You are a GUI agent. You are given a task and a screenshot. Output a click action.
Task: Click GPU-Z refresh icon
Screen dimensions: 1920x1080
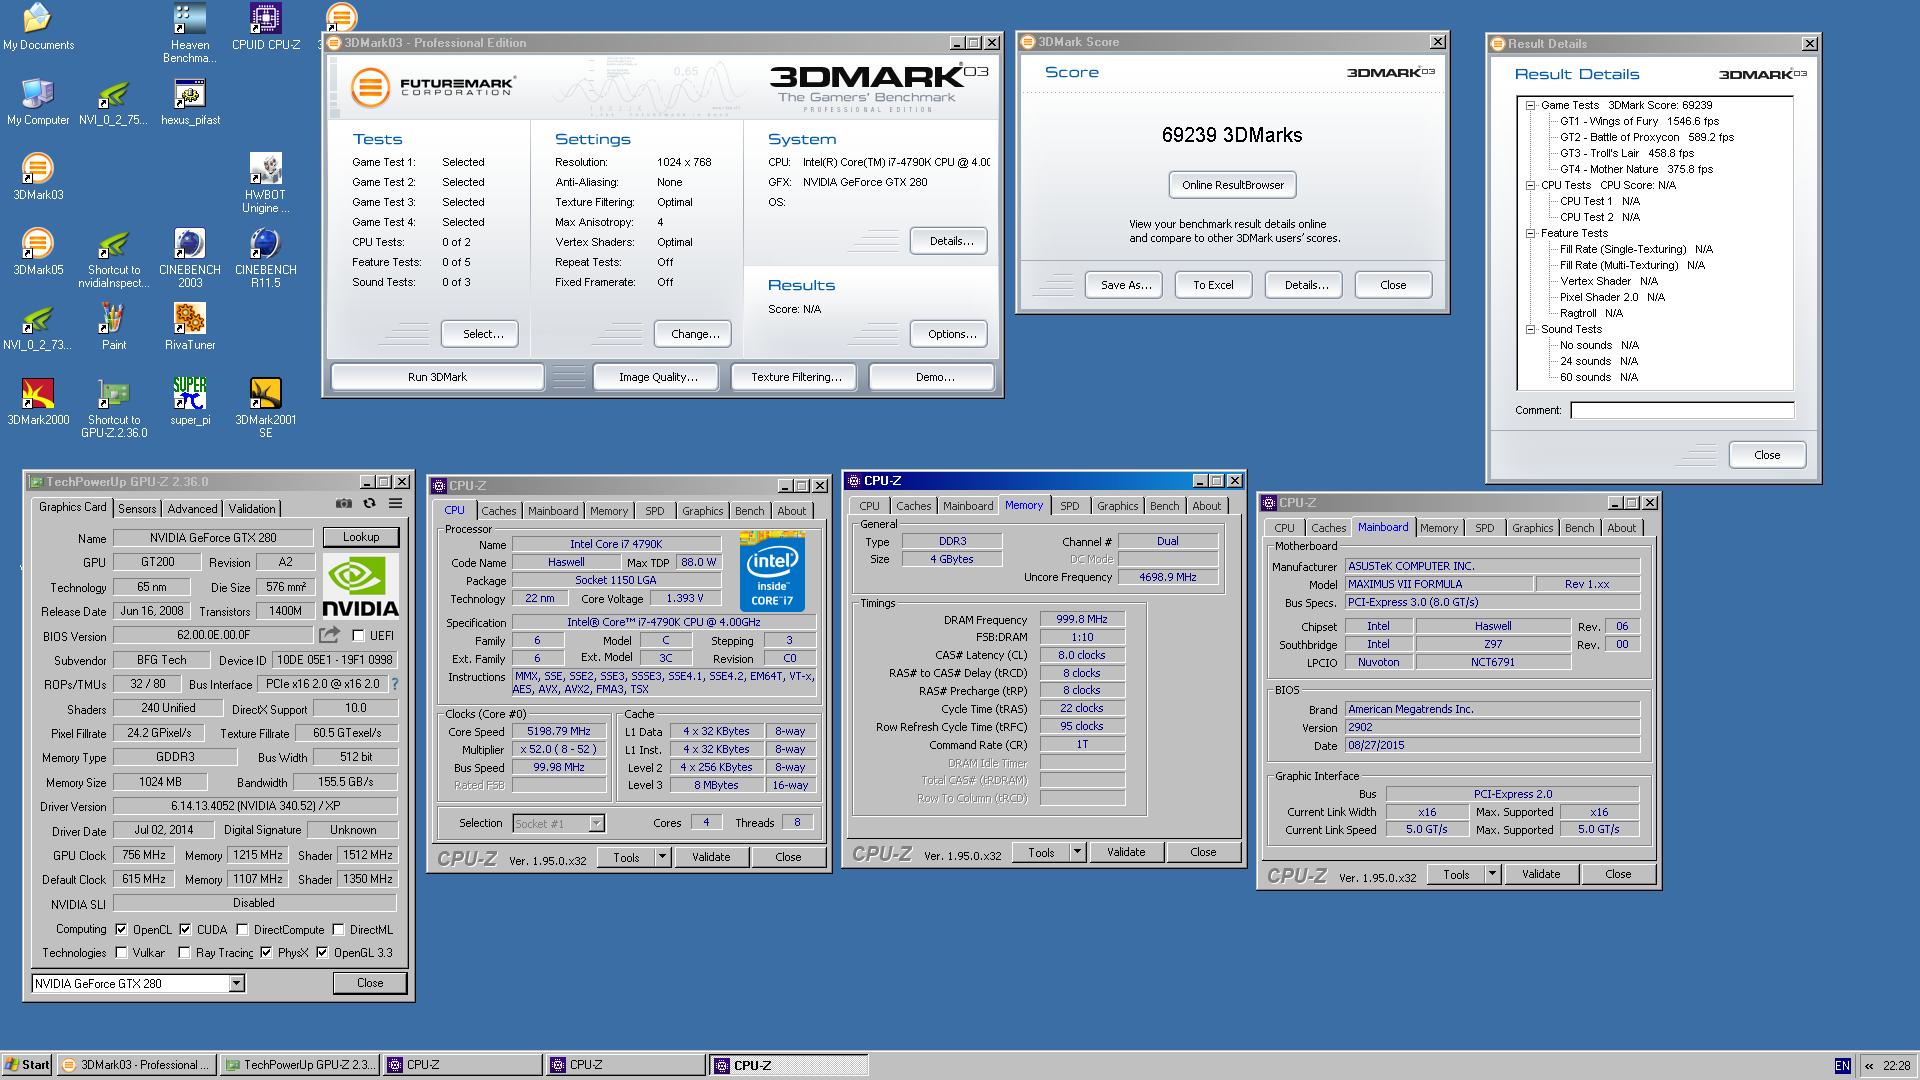(369, 504)
